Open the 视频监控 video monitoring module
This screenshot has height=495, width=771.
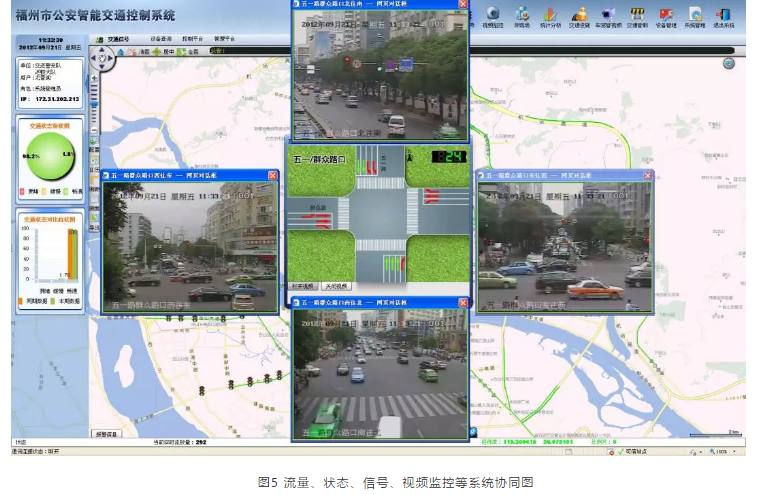(493, 16)
